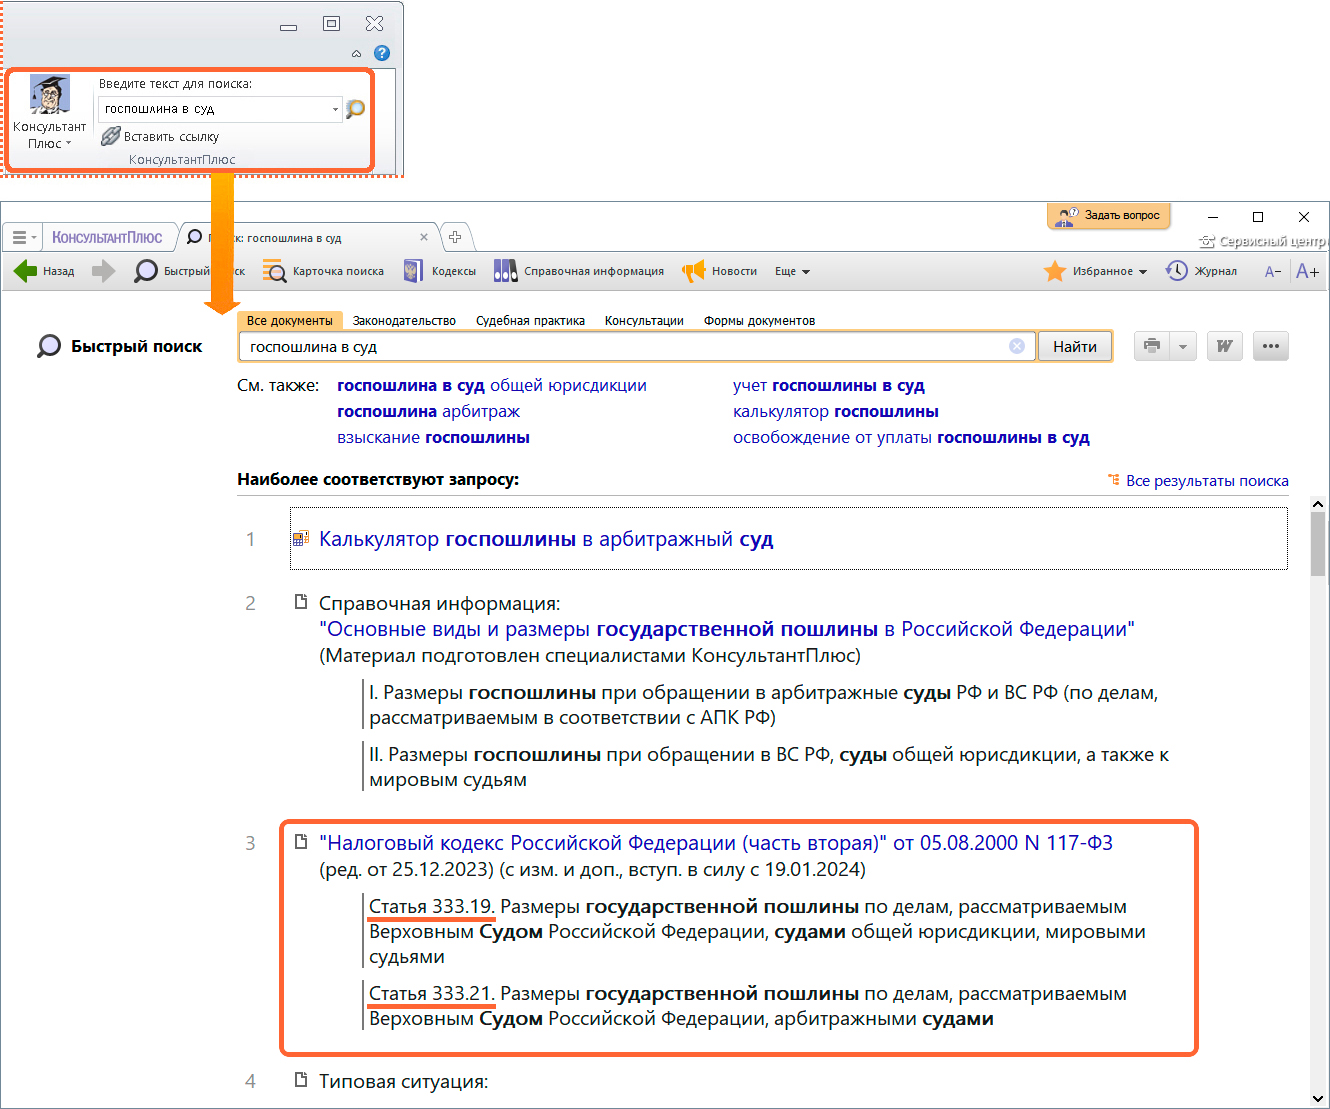
Task: Open Новости with megaphone icon
Action: (719, 271)
